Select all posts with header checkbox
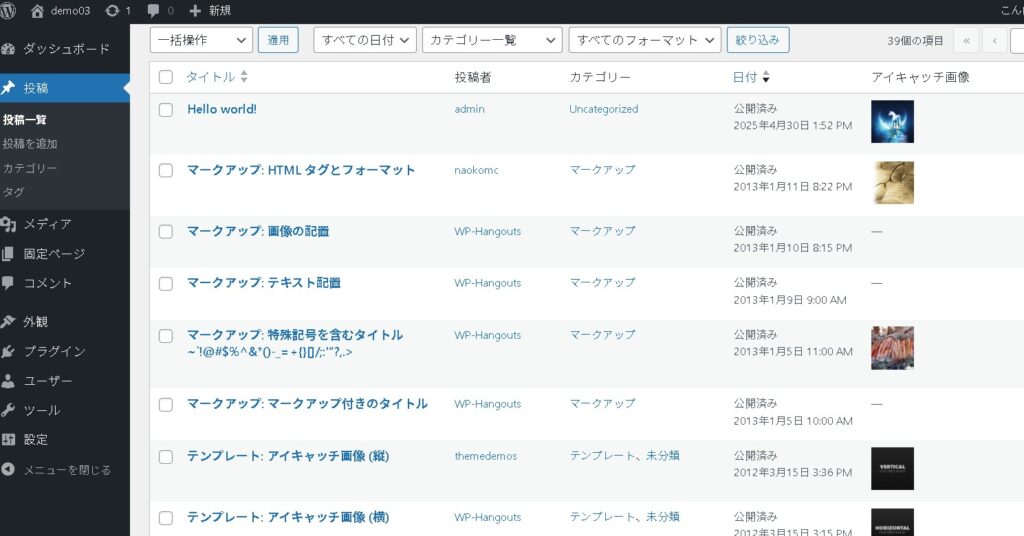 166,77
